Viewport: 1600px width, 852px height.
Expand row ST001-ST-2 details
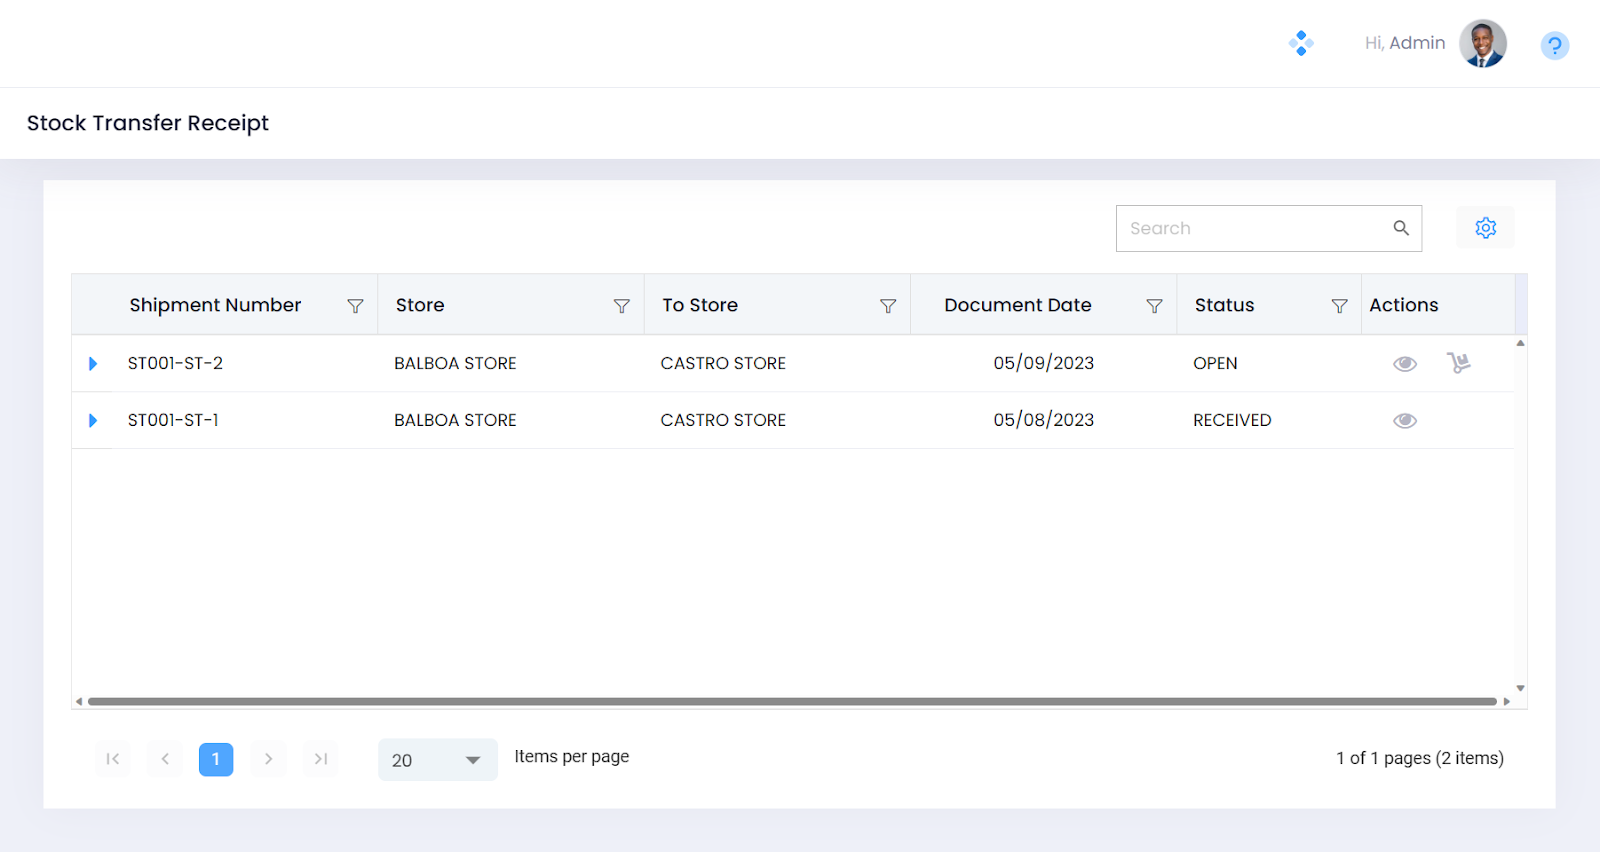pyautogui.click(x=93, y=364)
